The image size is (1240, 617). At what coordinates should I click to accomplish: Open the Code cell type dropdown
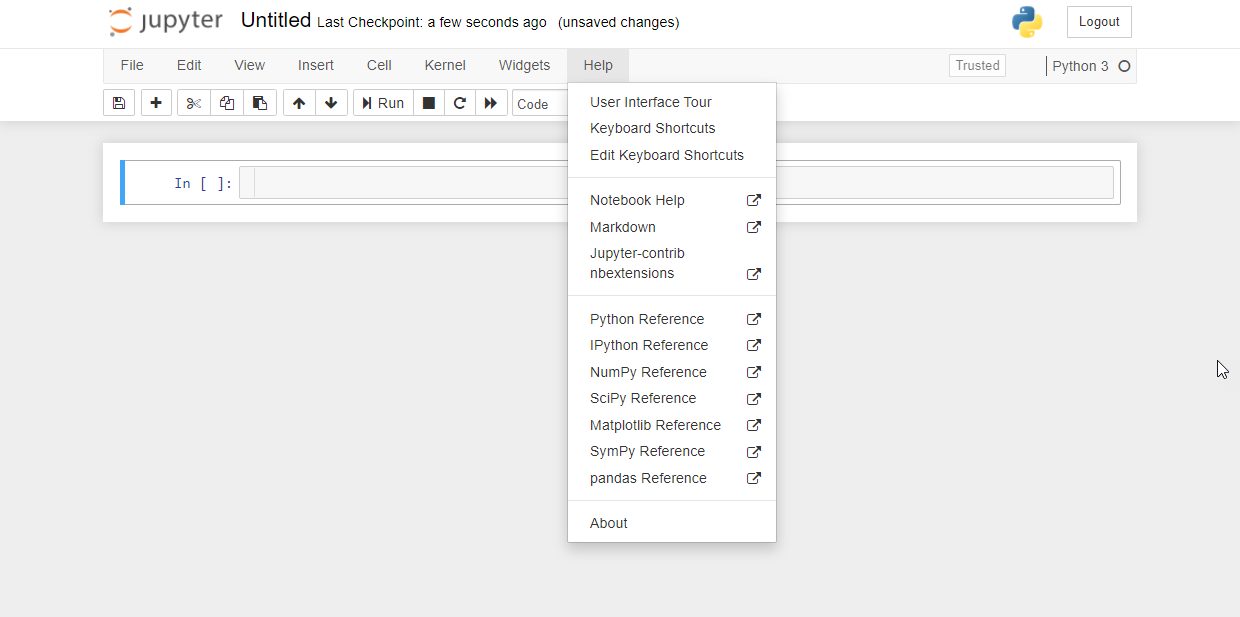coord(540,104)
